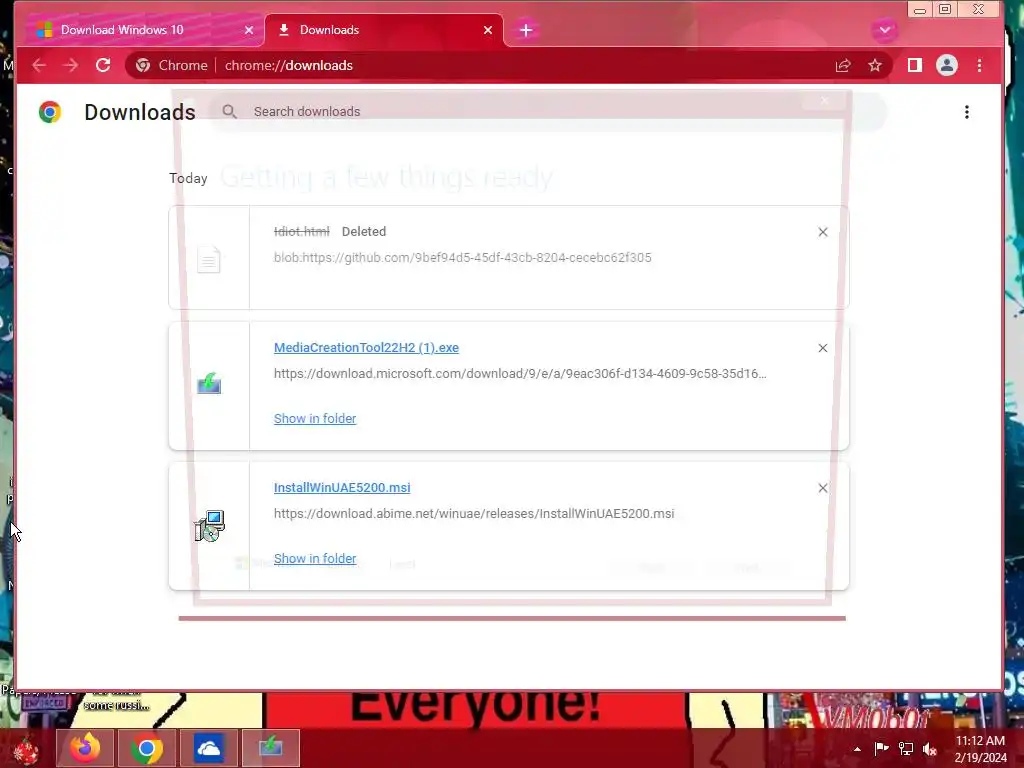Click the chrome://downloads address bar
This screenshot has height=768, width=1024.
point(509,65)
